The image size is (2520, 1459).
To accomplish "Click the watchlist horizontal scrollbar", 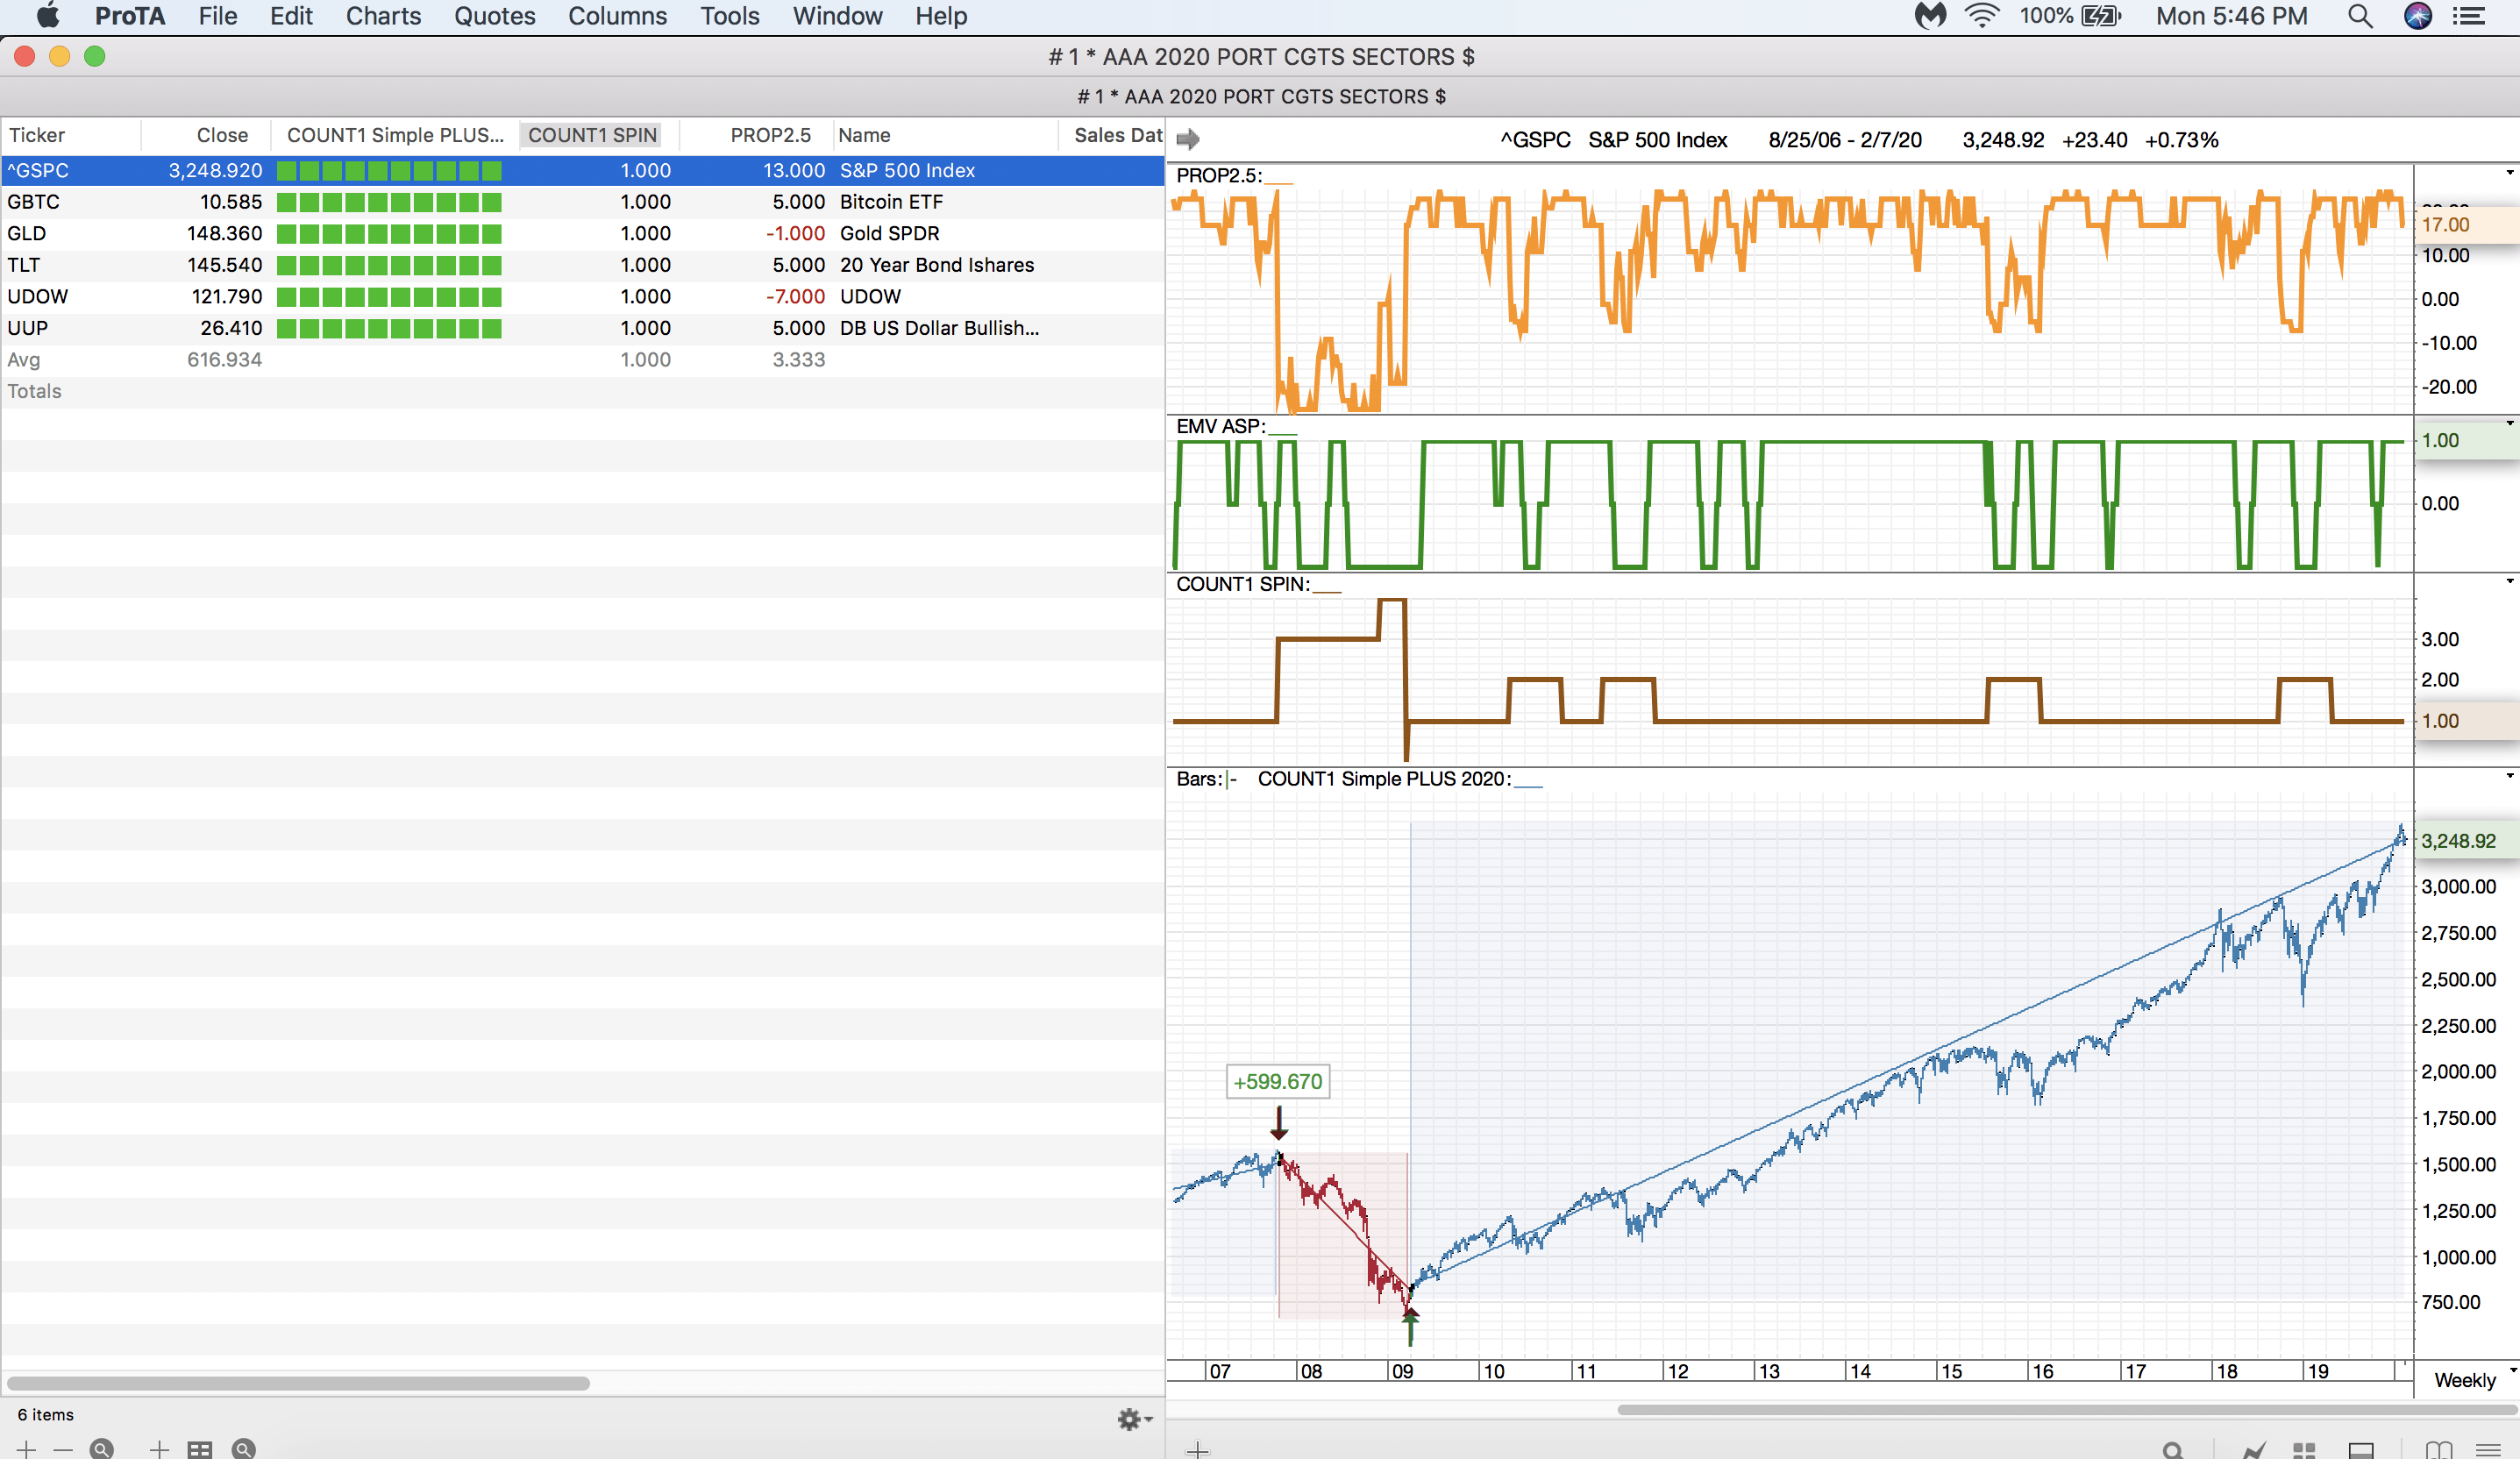I will point(298,1383).
